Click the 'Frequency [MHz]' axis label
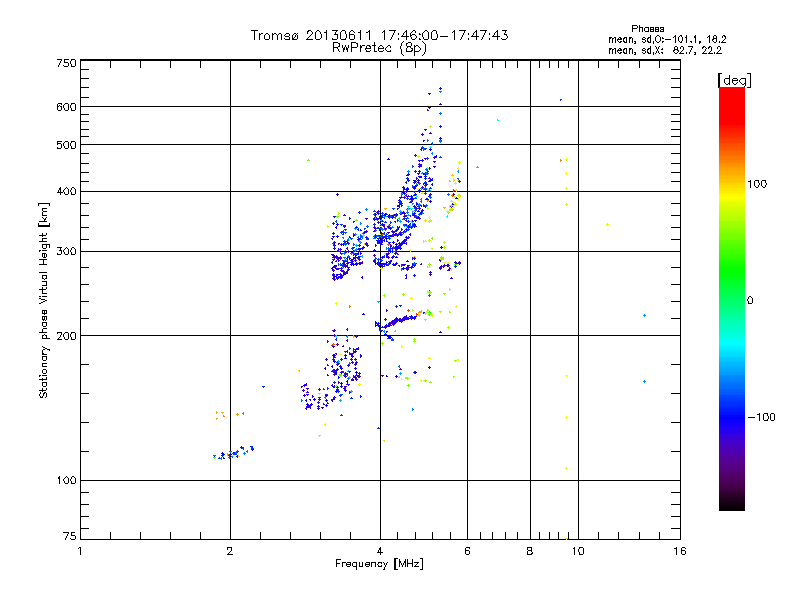800x600 pixels. click(x=379, y=564)
